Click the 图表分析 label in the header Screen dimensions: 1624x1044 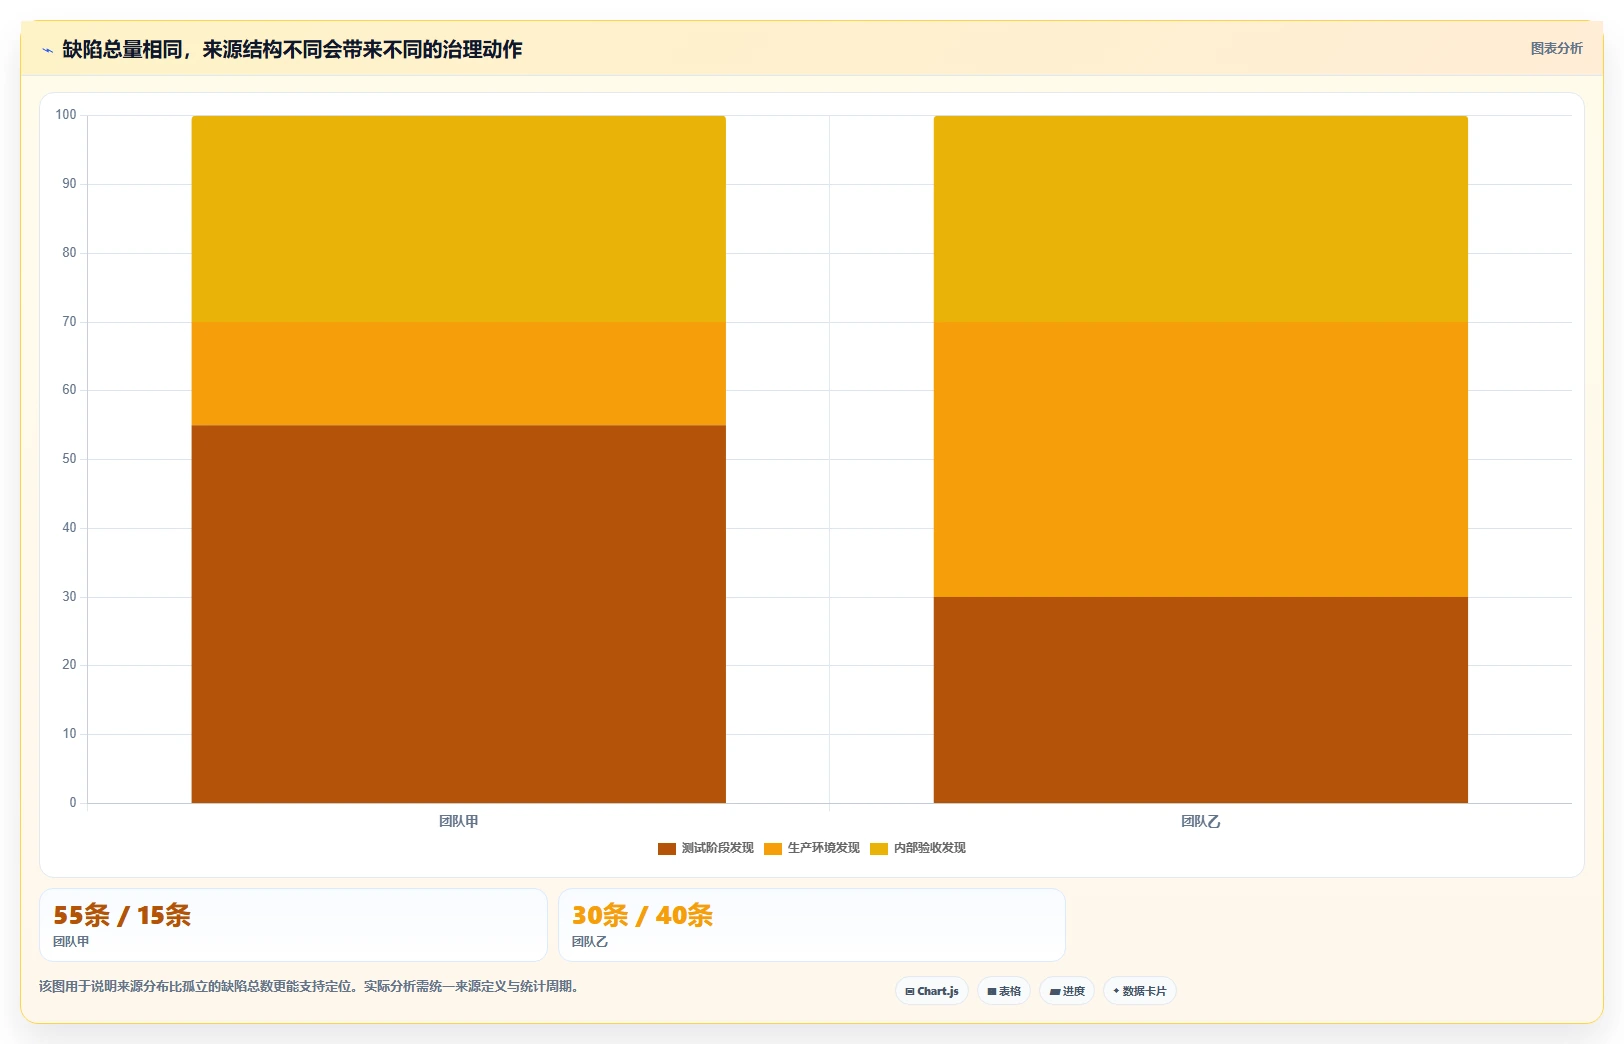(x=1556, y=48)
